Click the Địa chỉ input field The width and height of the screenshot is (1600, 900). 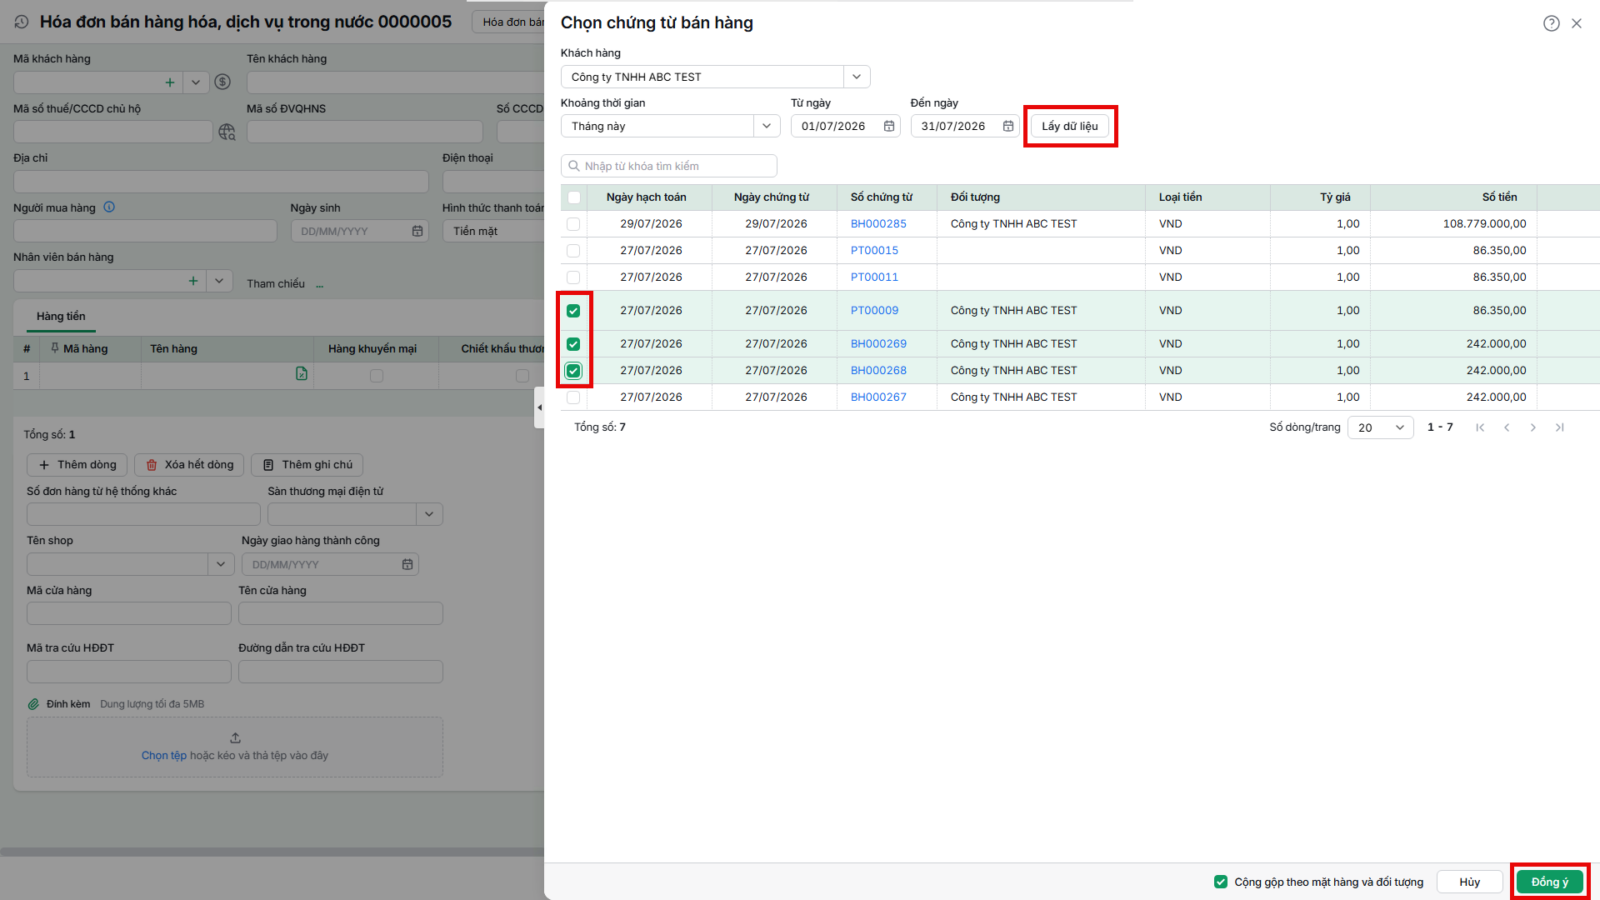[x=221, y=181]
